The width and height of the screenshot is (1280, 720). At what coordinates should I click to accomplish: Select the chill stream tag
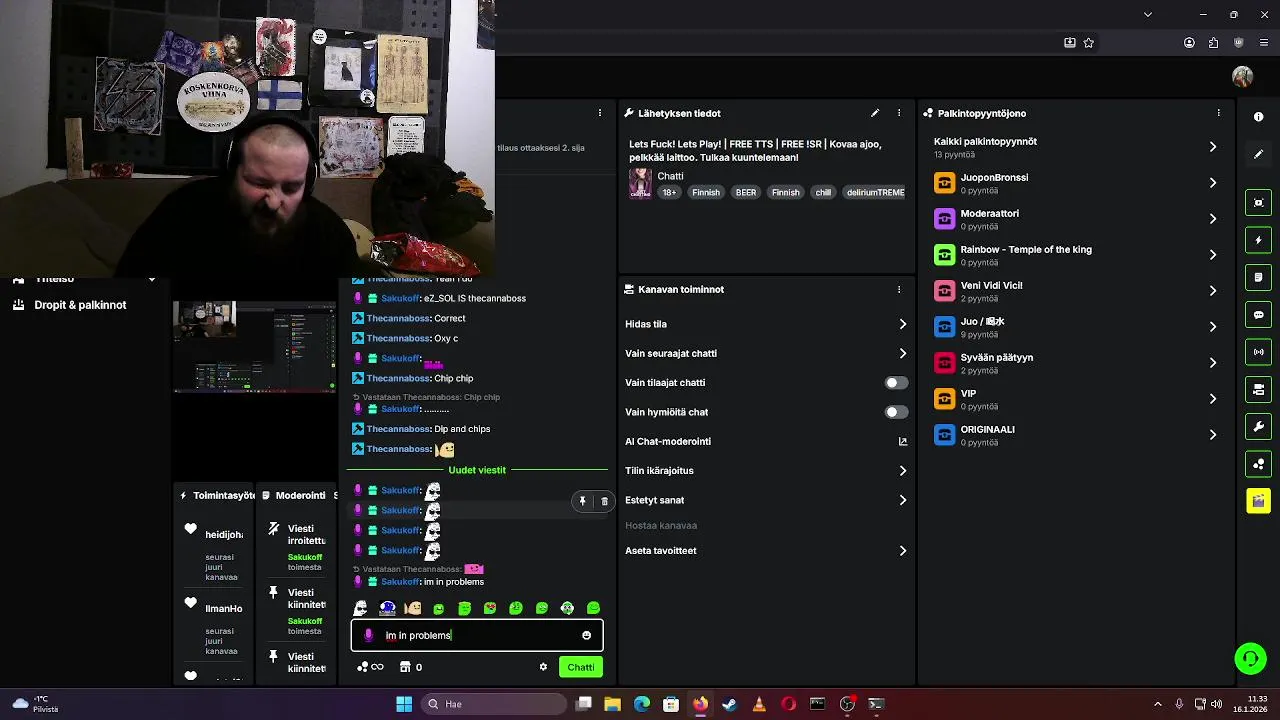[823, 192]
